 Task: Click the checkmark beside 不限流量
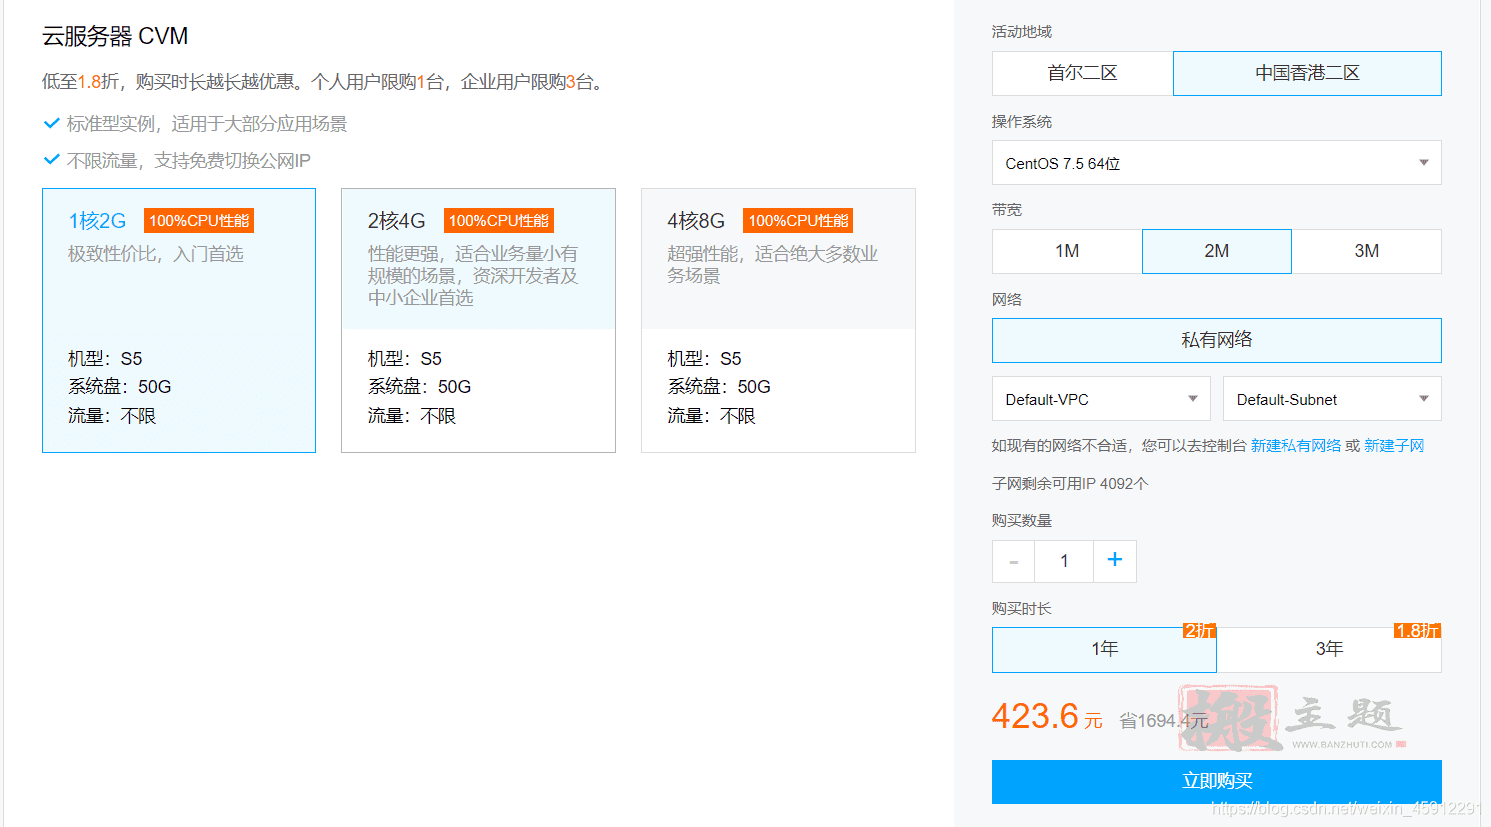point(52,160)
